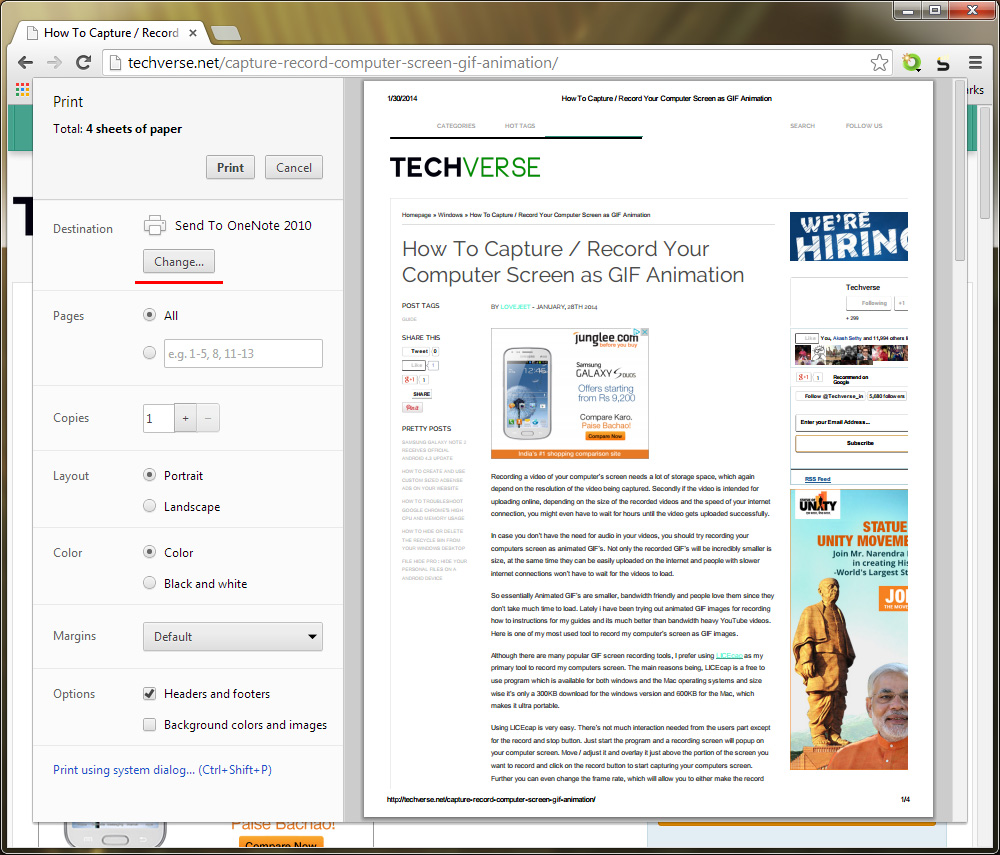Click the address bar URL
This screenshot has height=855, width=1000.
pyautogui.click(x=343, y=62)
